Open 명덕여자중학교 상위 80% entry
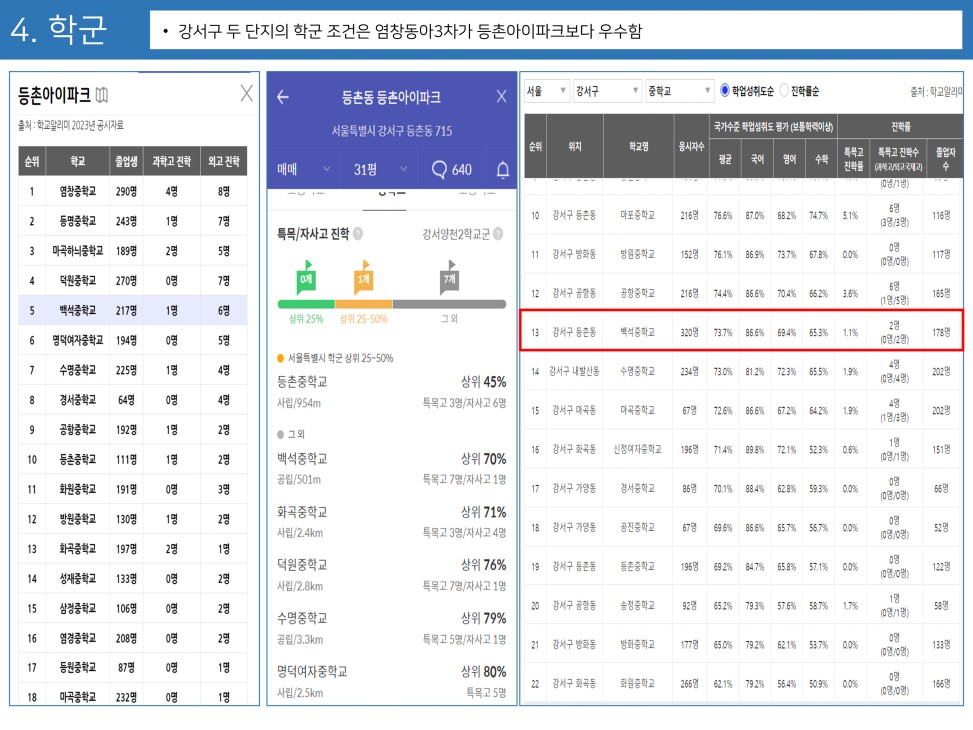 coord(392,682)
